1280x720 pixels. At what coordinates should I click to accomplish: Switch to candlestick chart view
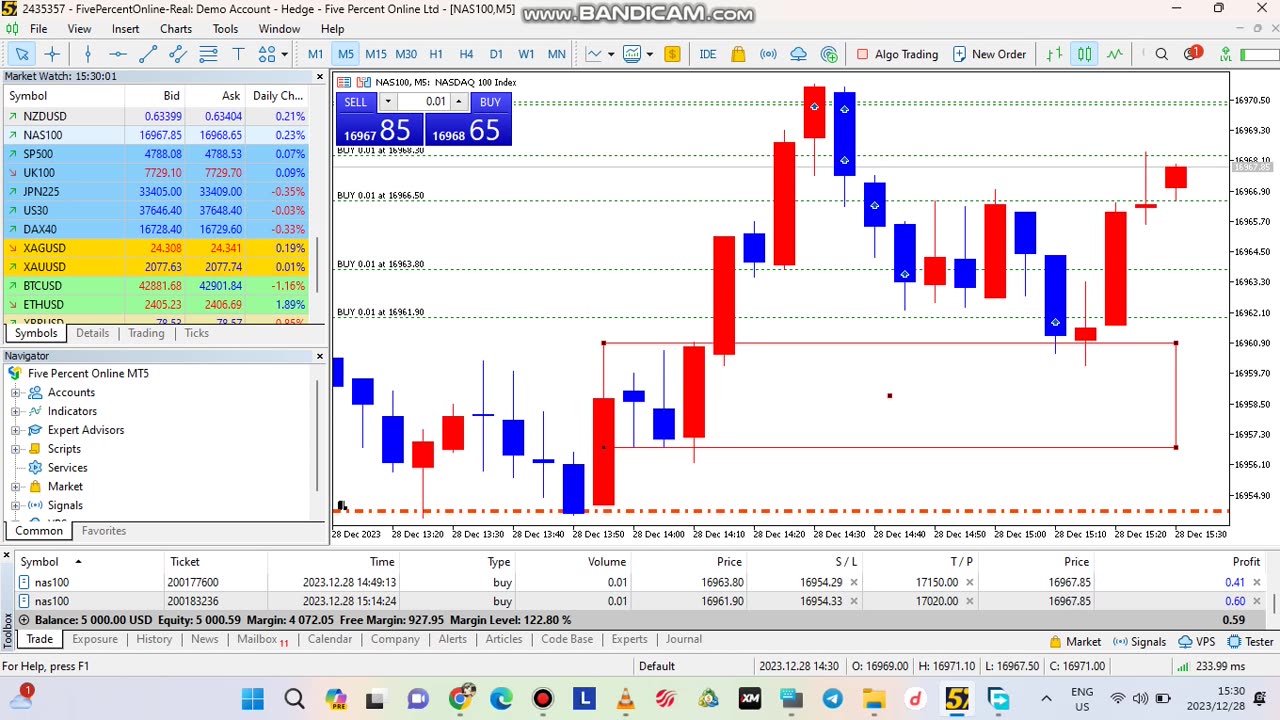(x=1084, y=54)
